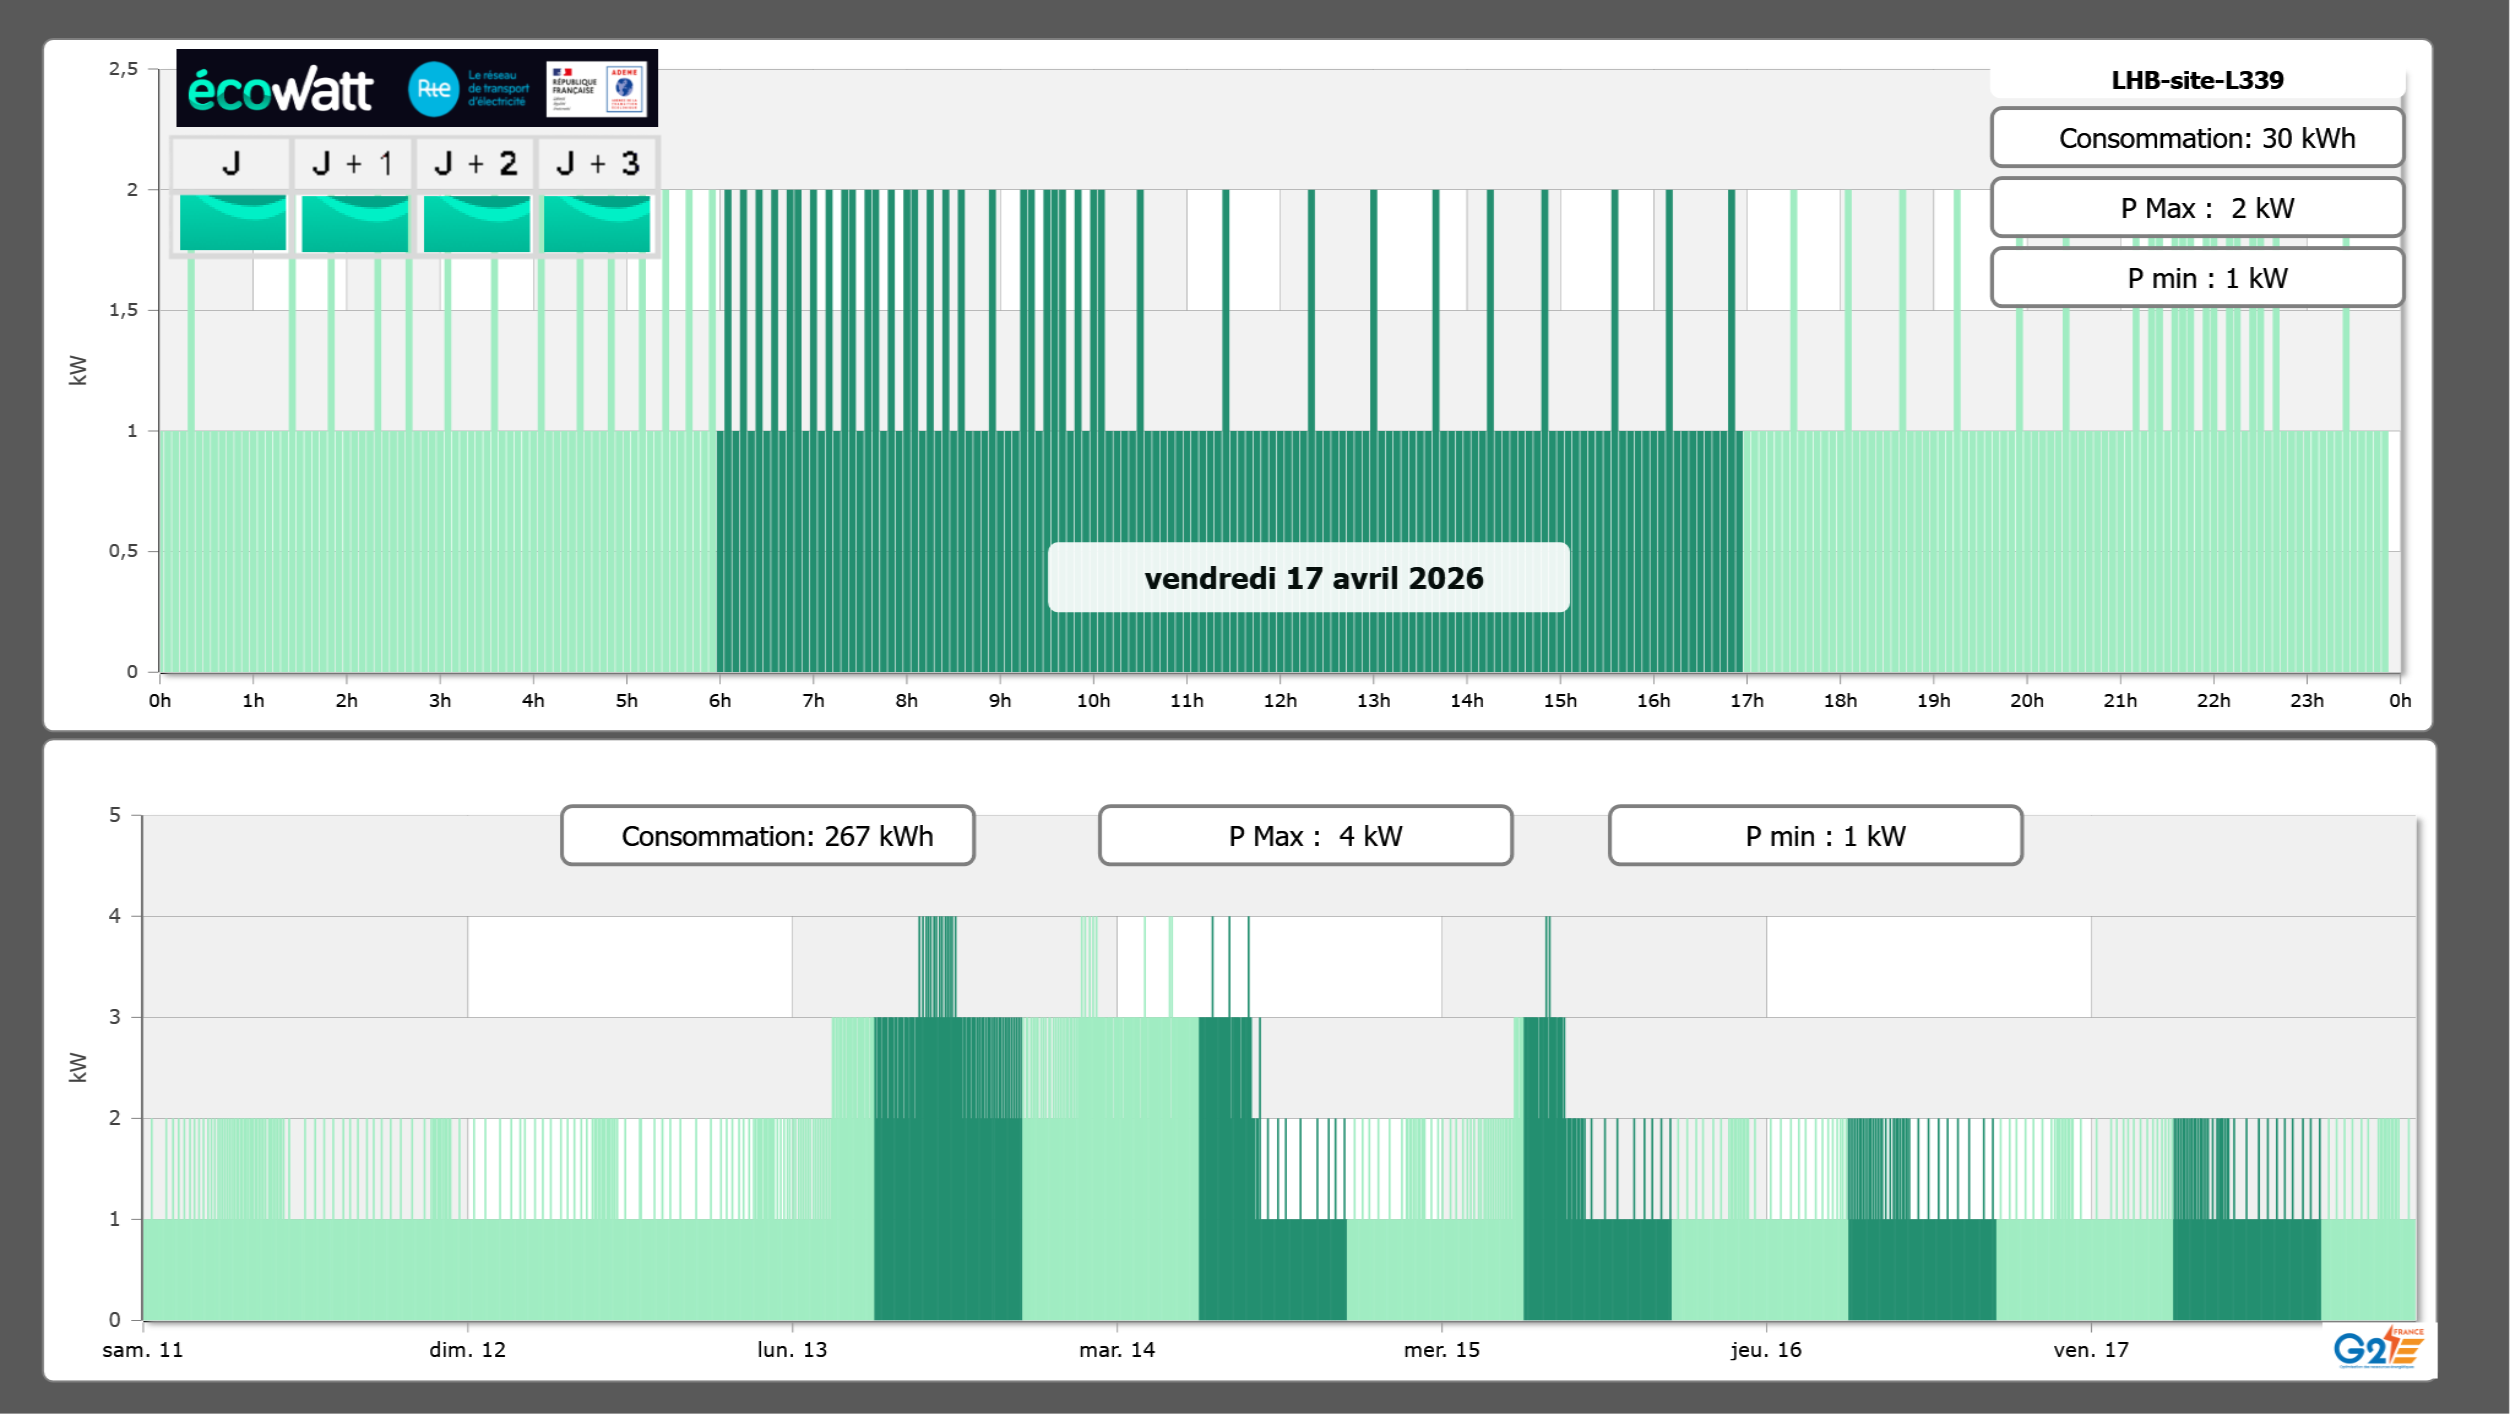Viewport: 2511px width, 1415px height.
Task: Click the green signal icon under J
Action: (x=232, y=223)
